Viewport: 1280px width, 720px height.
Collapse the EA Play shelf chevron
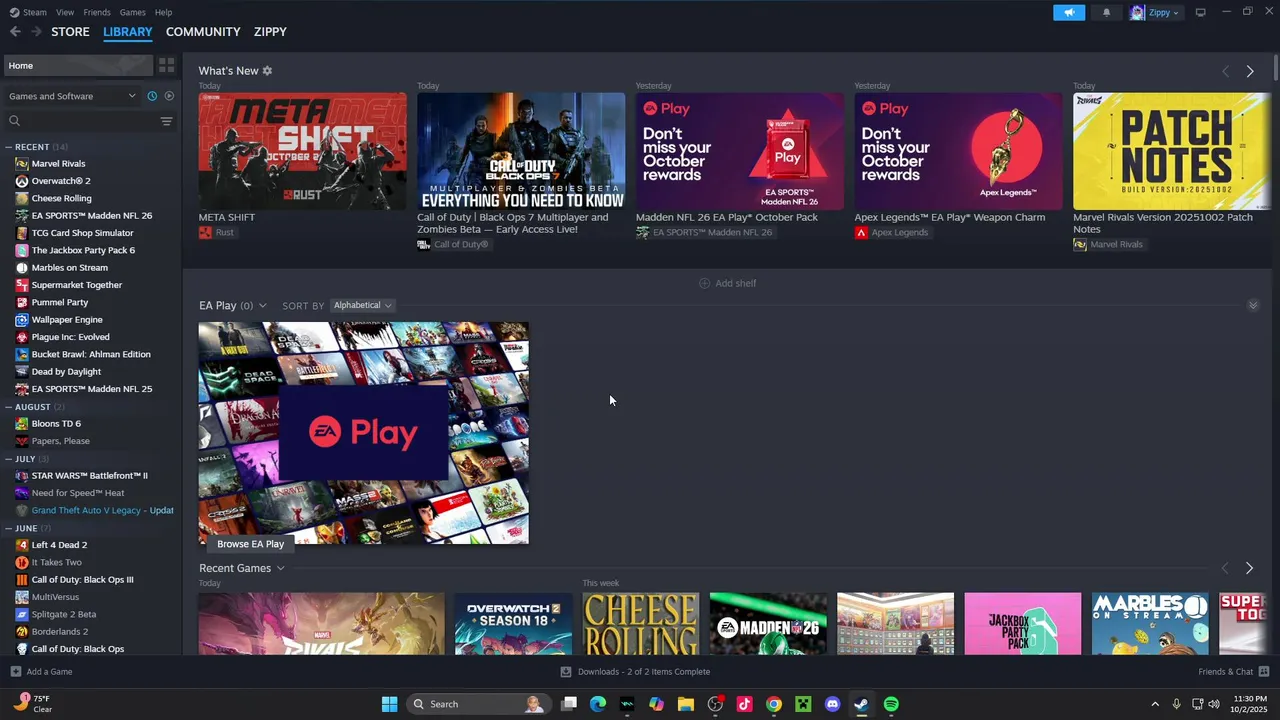coord(1253,305)
